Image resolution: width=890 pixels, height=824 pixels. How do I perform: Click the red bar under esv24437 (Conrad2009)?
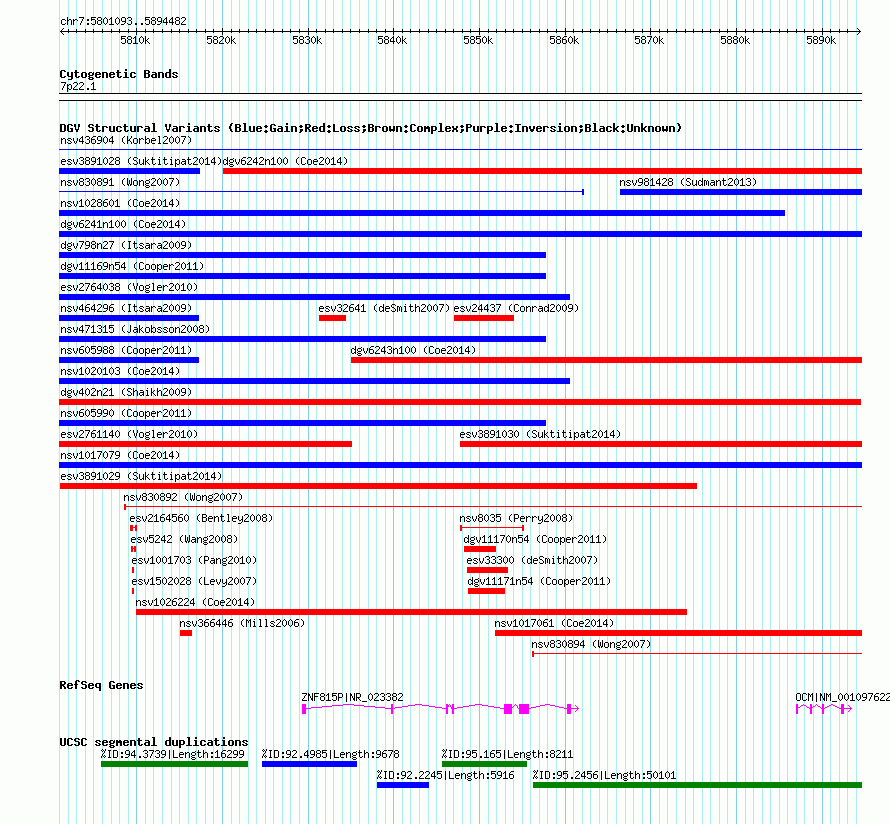point(484,318)
